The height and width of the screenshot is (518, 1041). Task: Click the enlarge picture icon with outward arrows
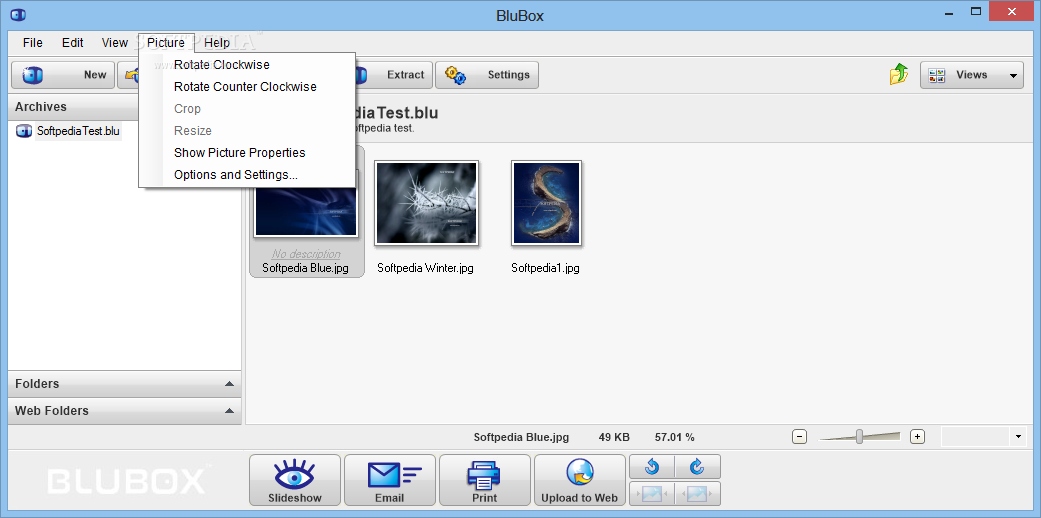point(697,493)
